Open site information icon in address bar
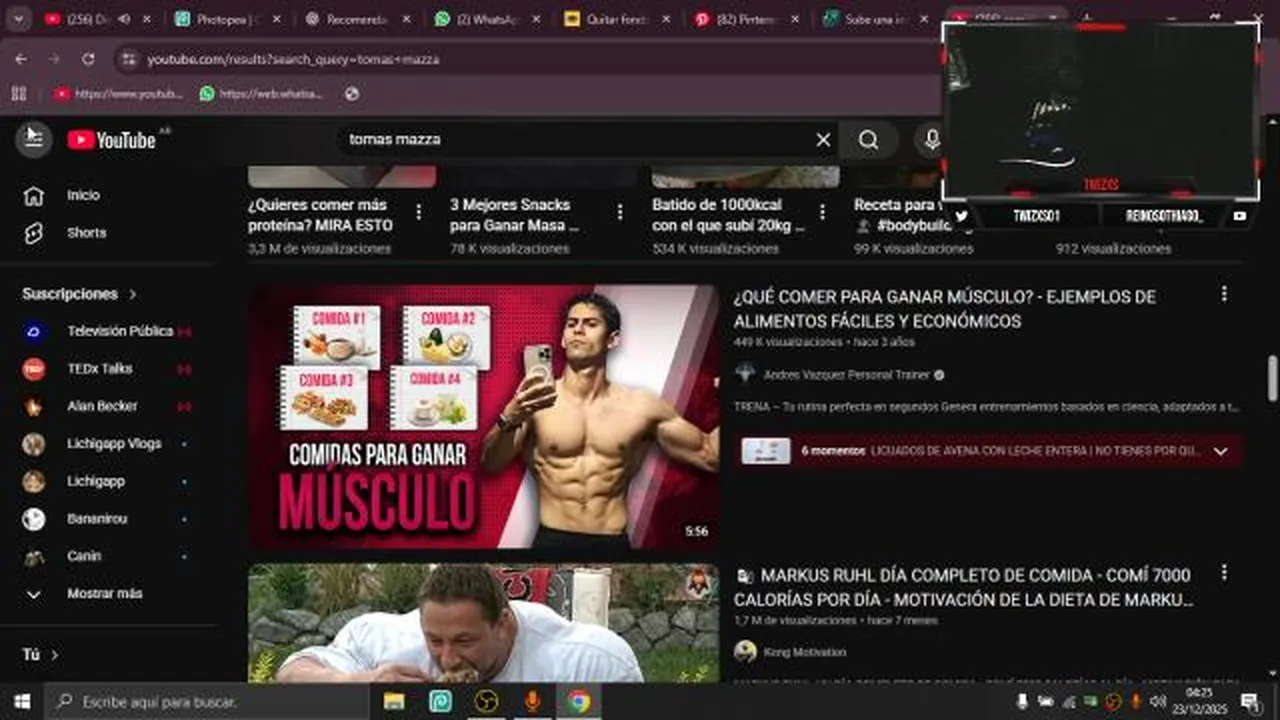This screenshot has height=720, width=1280. 128,60
